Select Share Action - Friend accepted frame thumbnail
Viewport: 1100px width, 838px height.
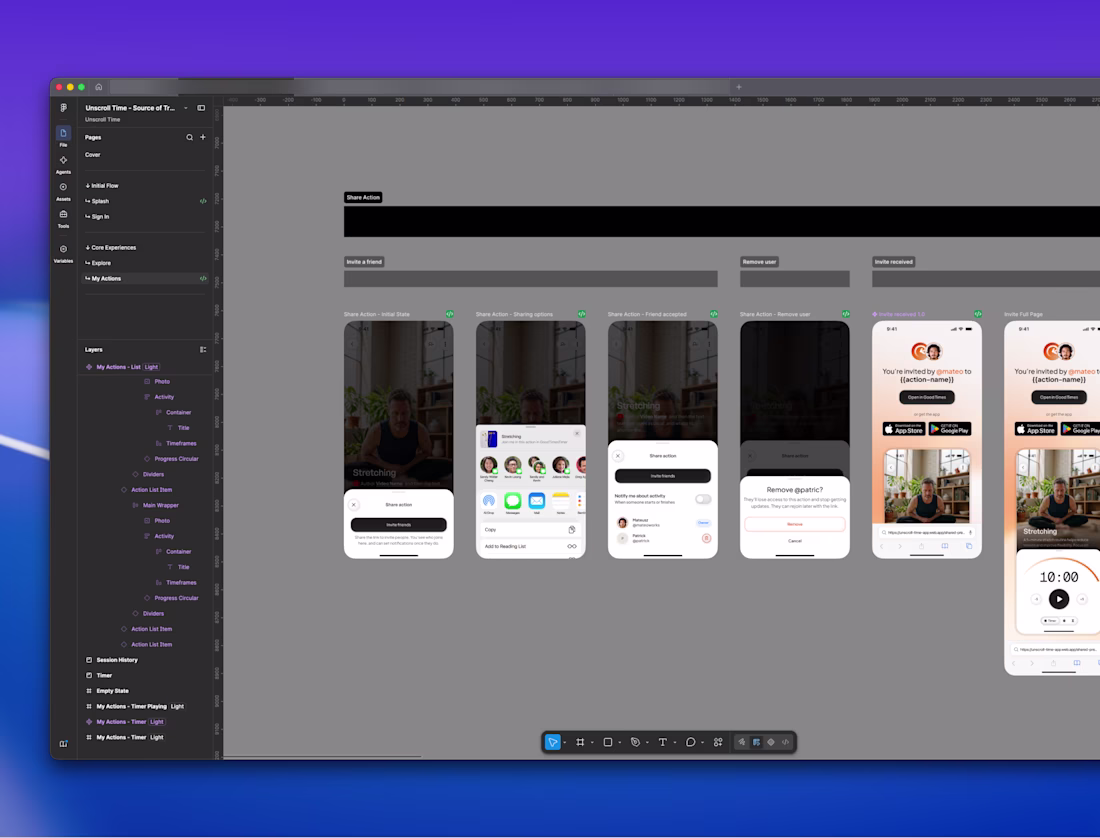tap(662, 440)
